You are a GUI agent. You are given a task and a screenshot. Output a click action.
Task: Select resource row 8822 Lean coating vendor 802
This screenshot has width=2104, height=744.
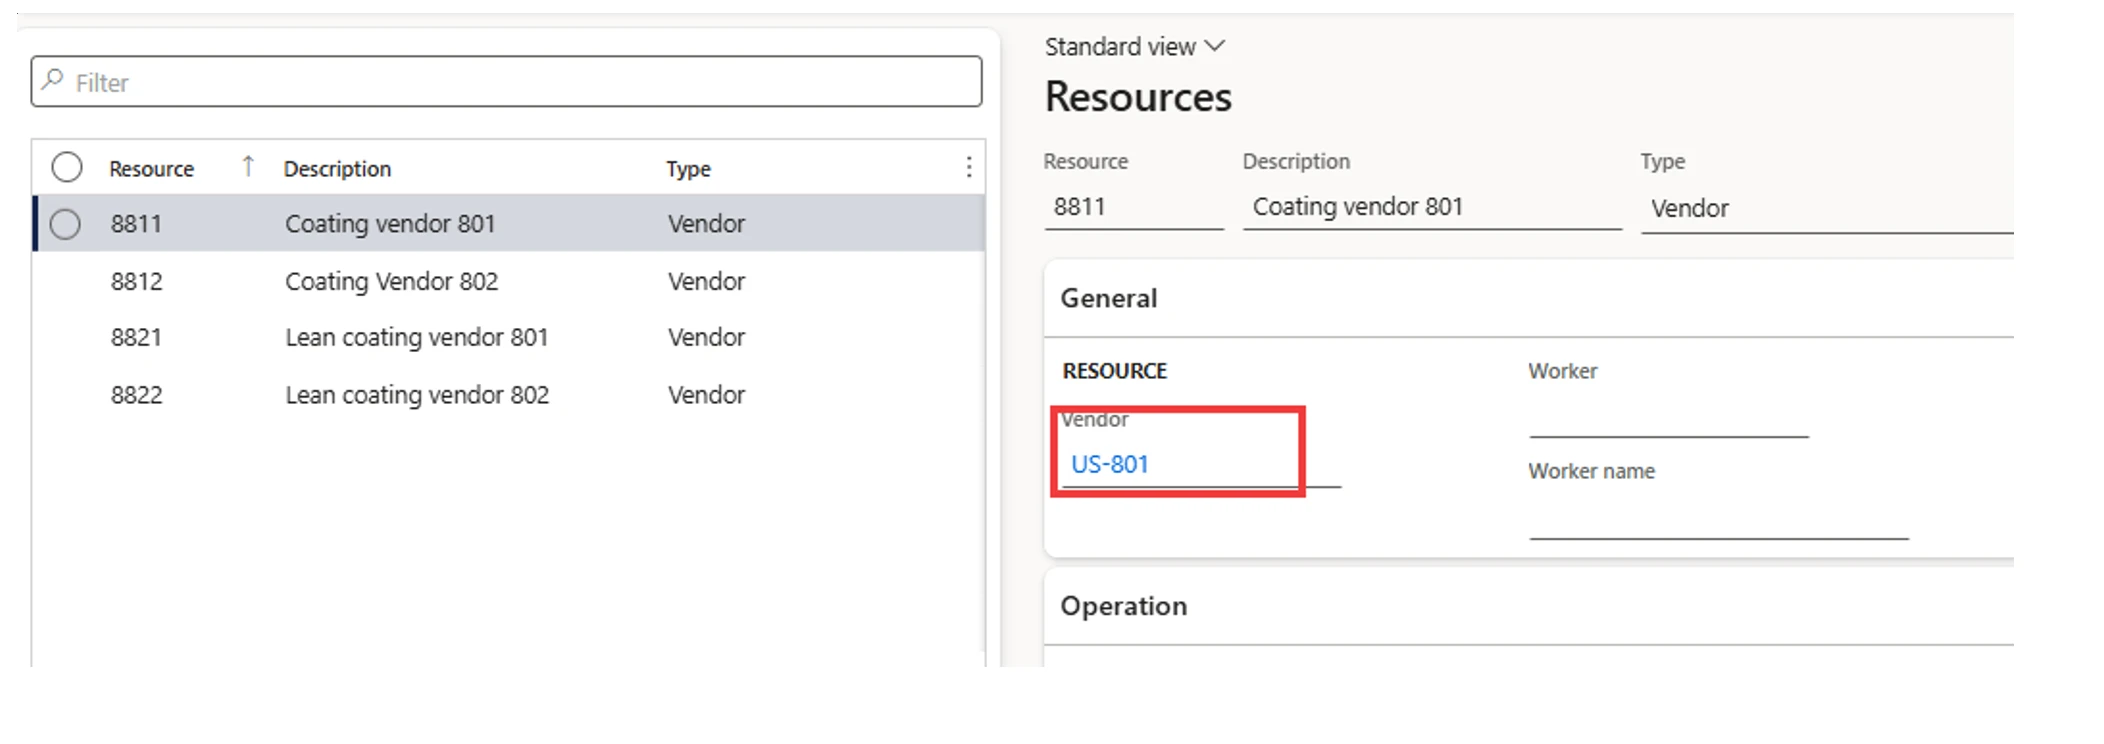pos(415,395)
